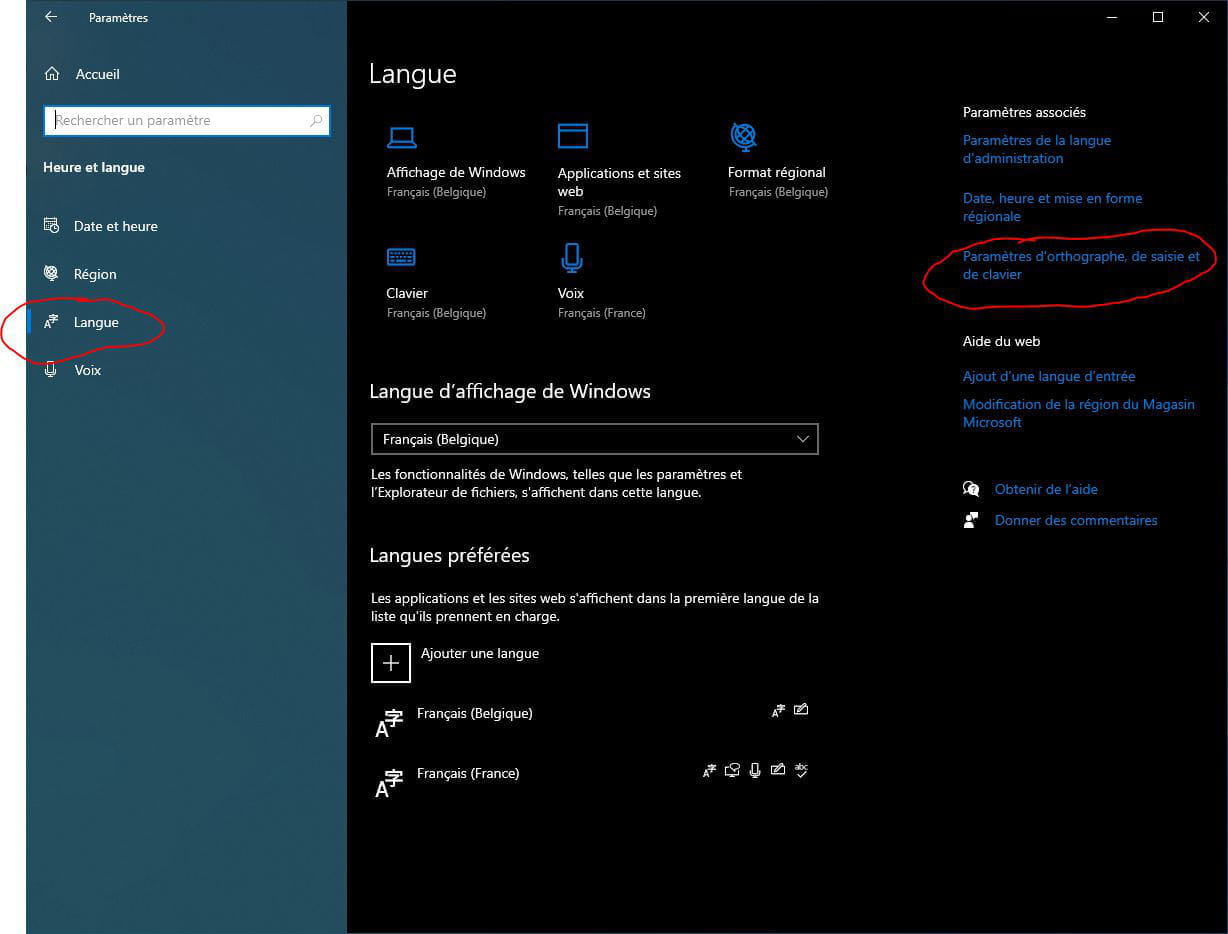This screenshot has height=934, width=1228.
Task: Click the Région globe icon
Action: coord(52,273)
